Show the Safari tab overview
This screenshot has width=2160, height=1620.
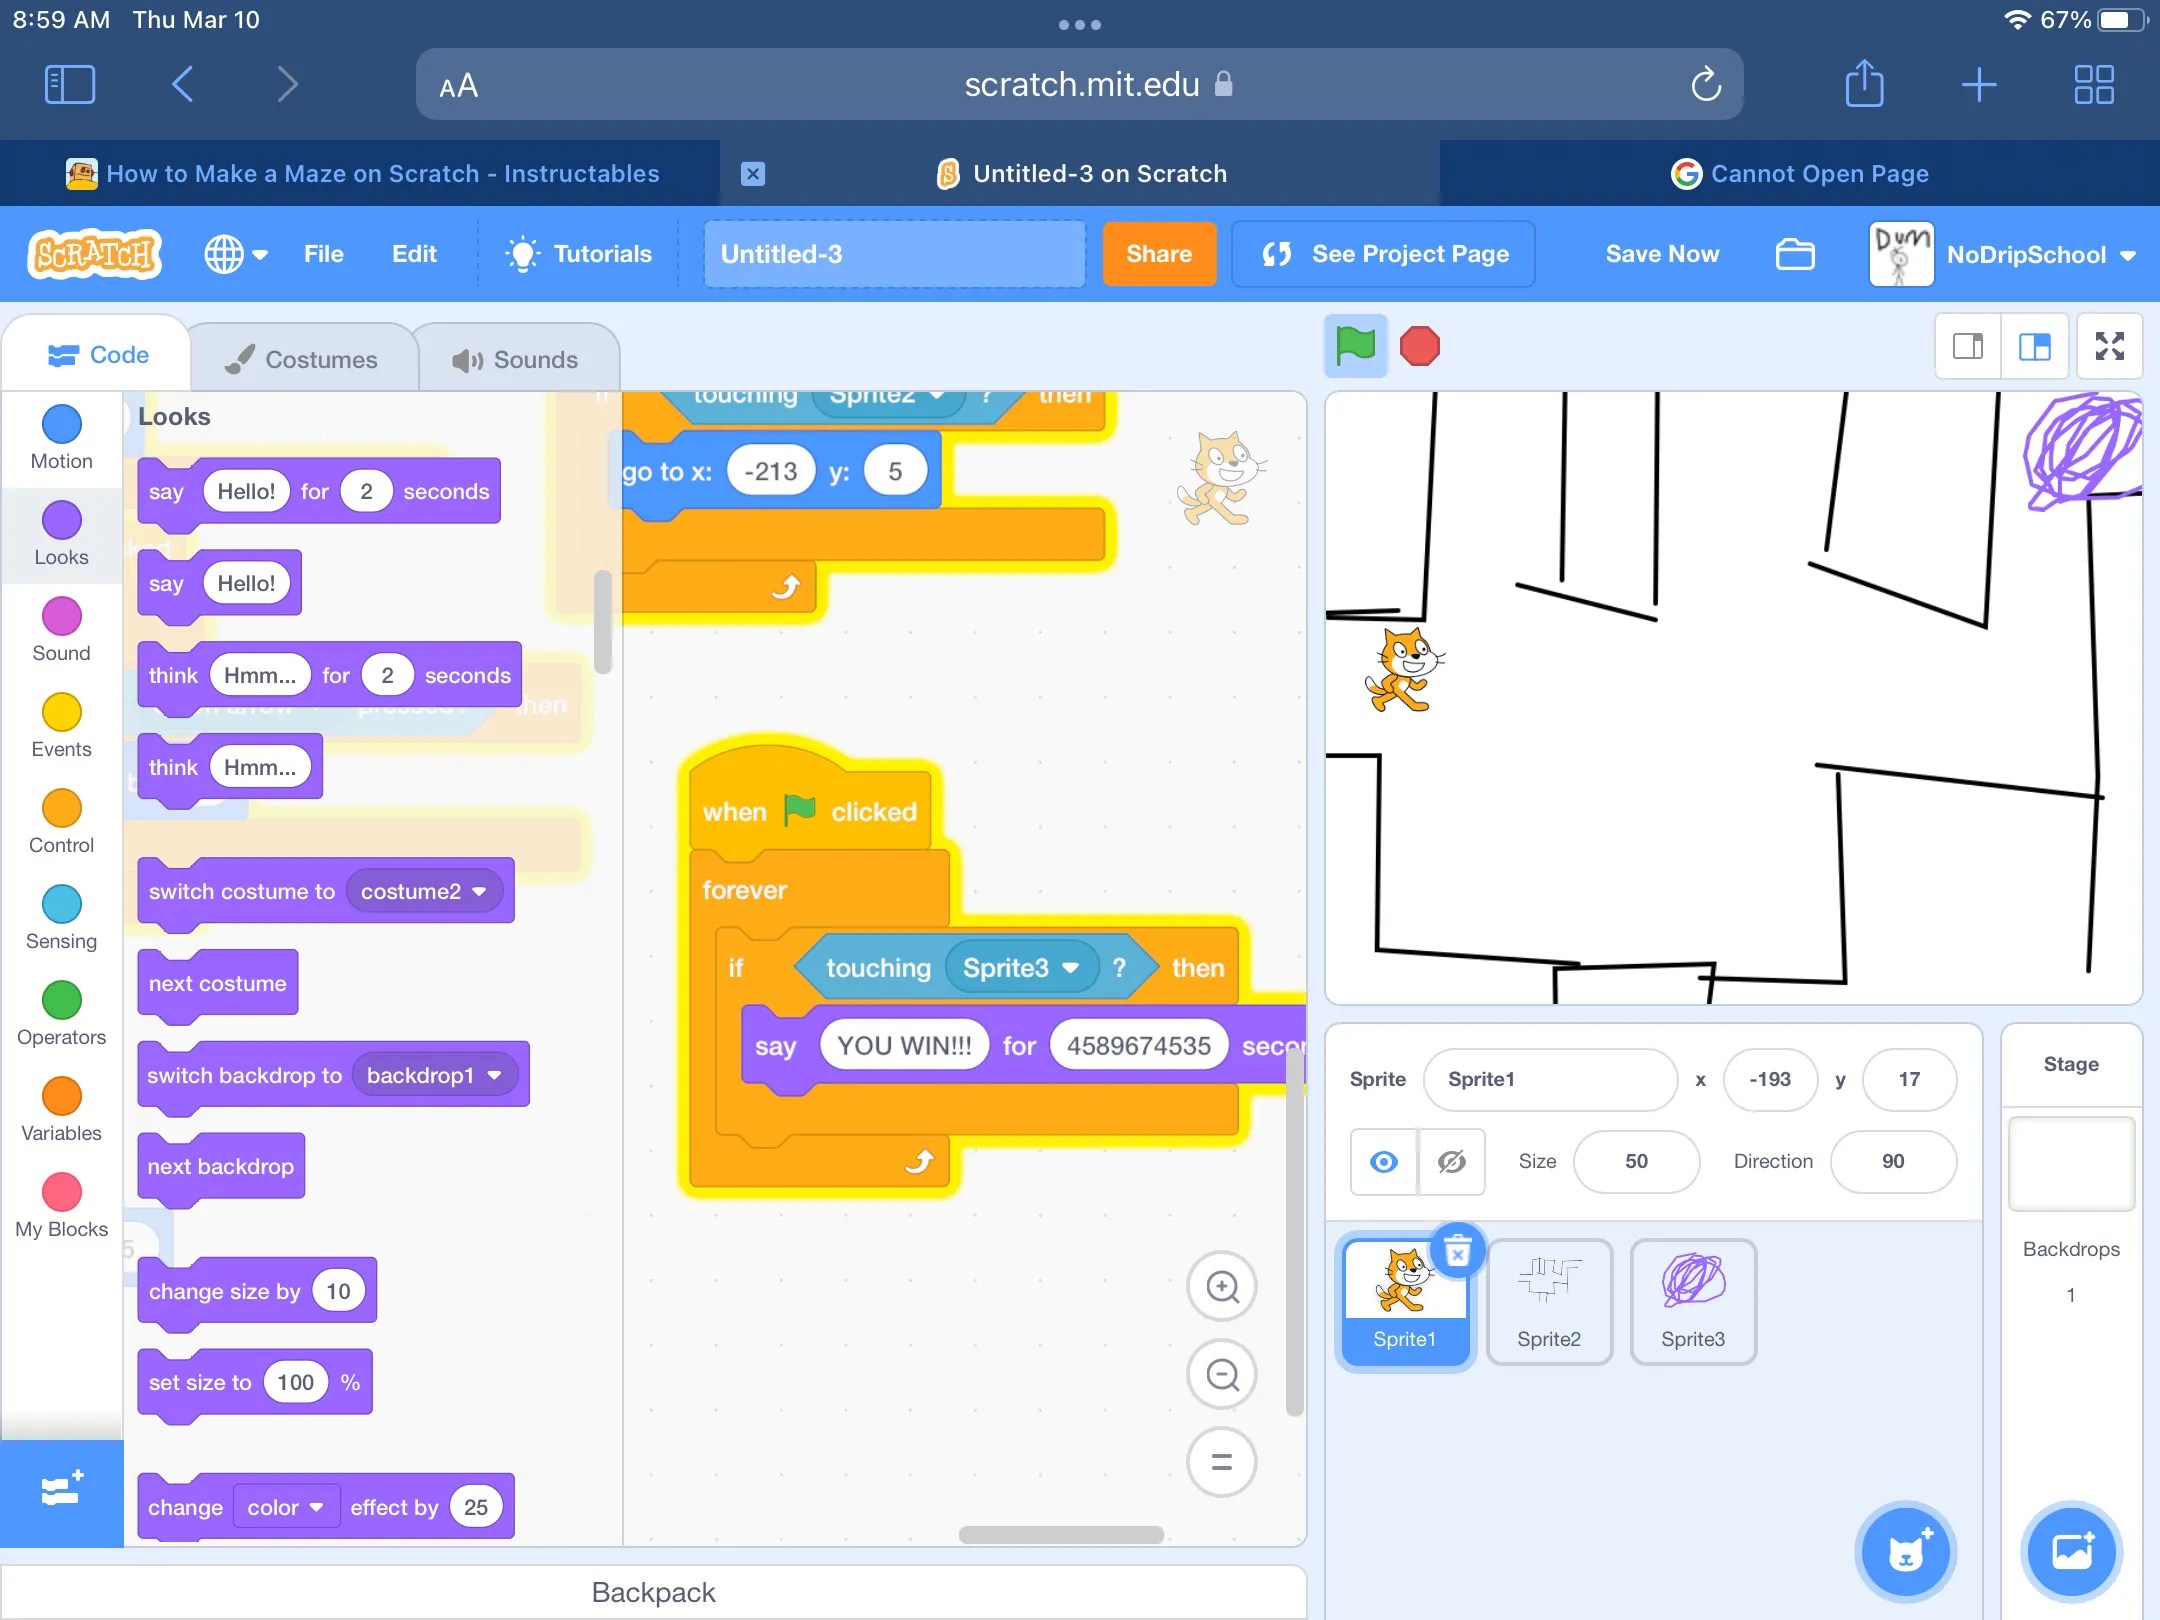pos(2094,85)
